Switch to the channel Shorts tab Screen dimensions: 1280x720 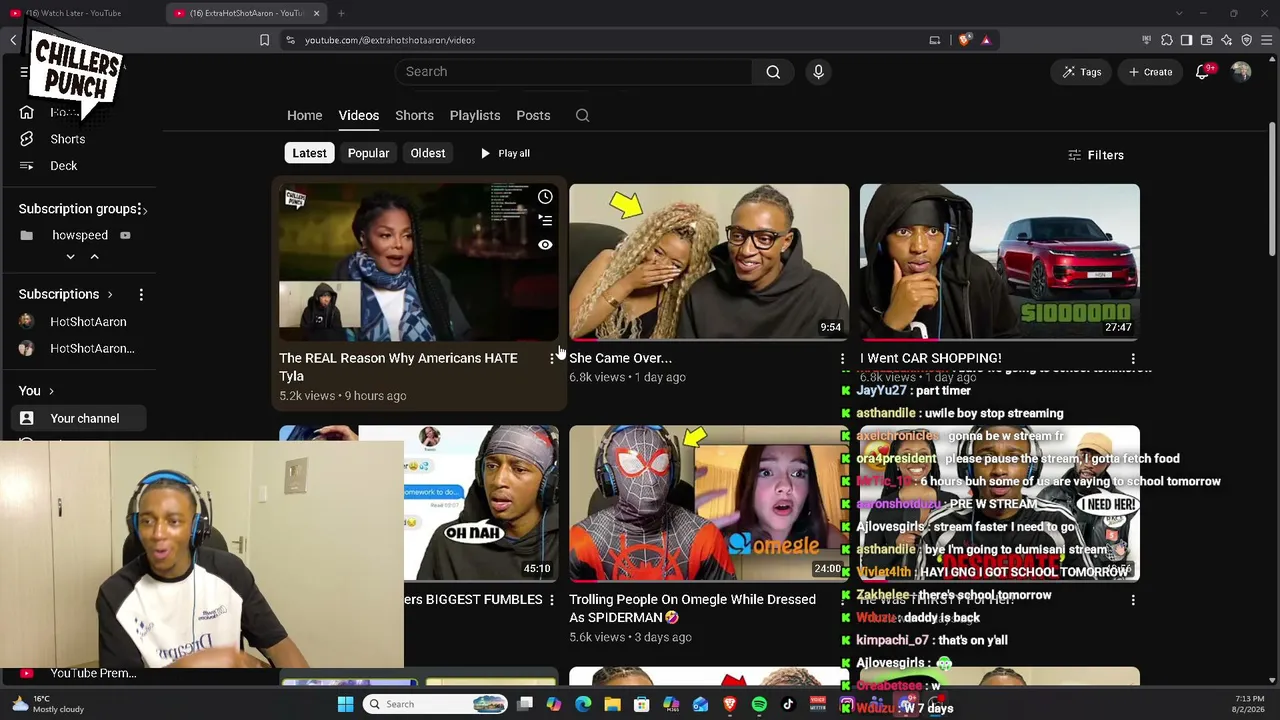tap(414, 116)
